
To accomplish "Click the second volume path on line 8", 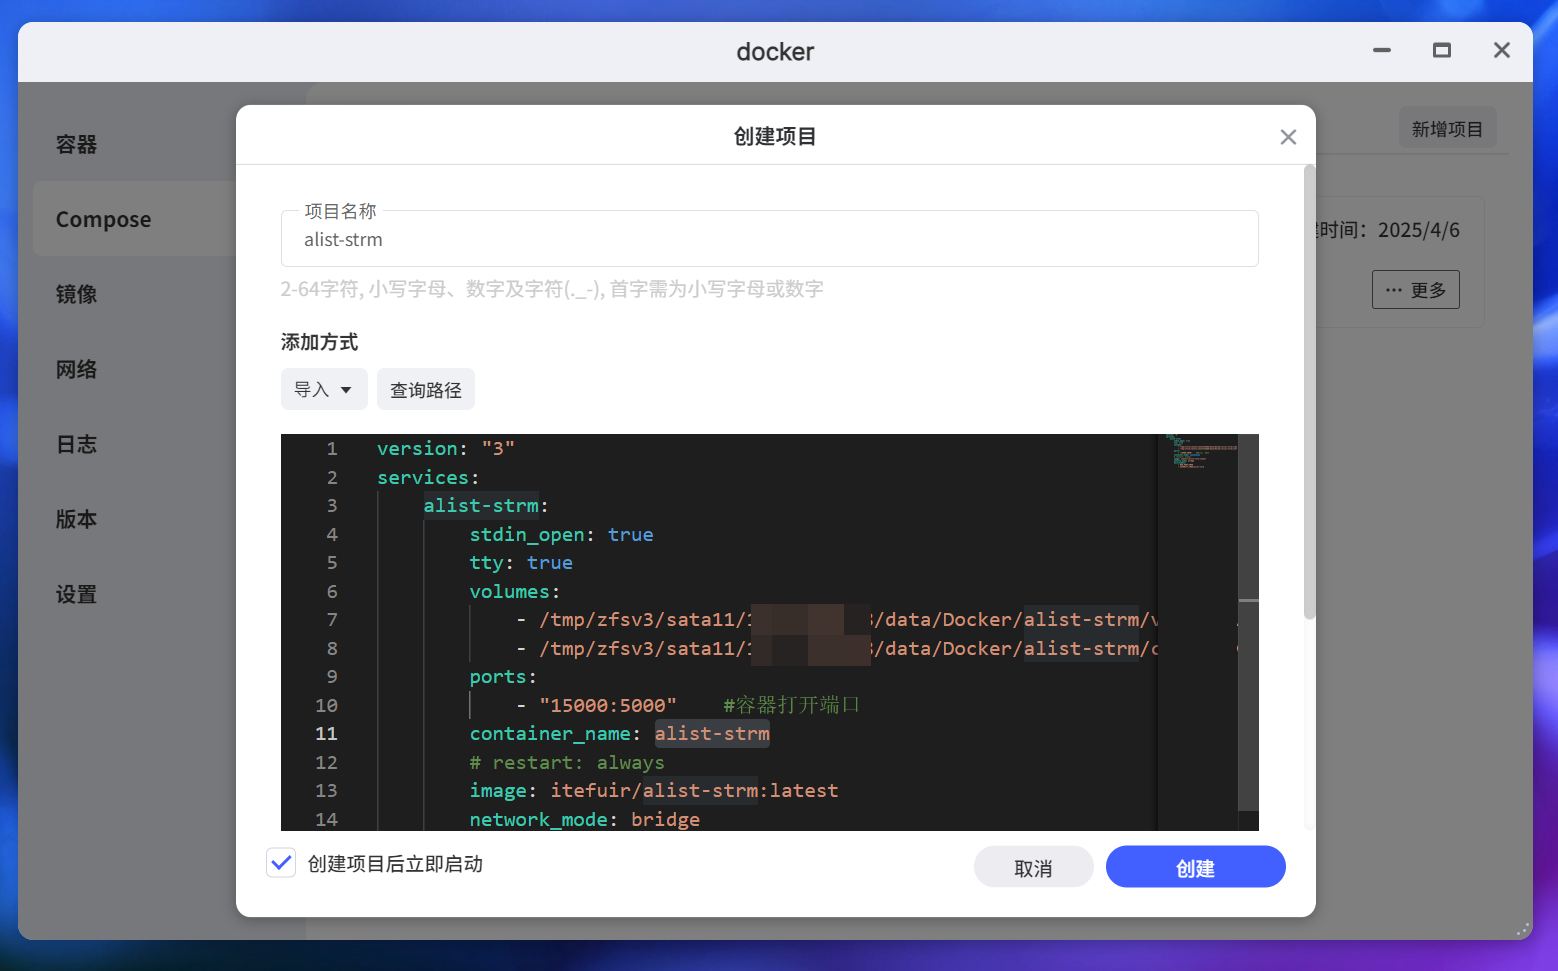I will point(848,648).
